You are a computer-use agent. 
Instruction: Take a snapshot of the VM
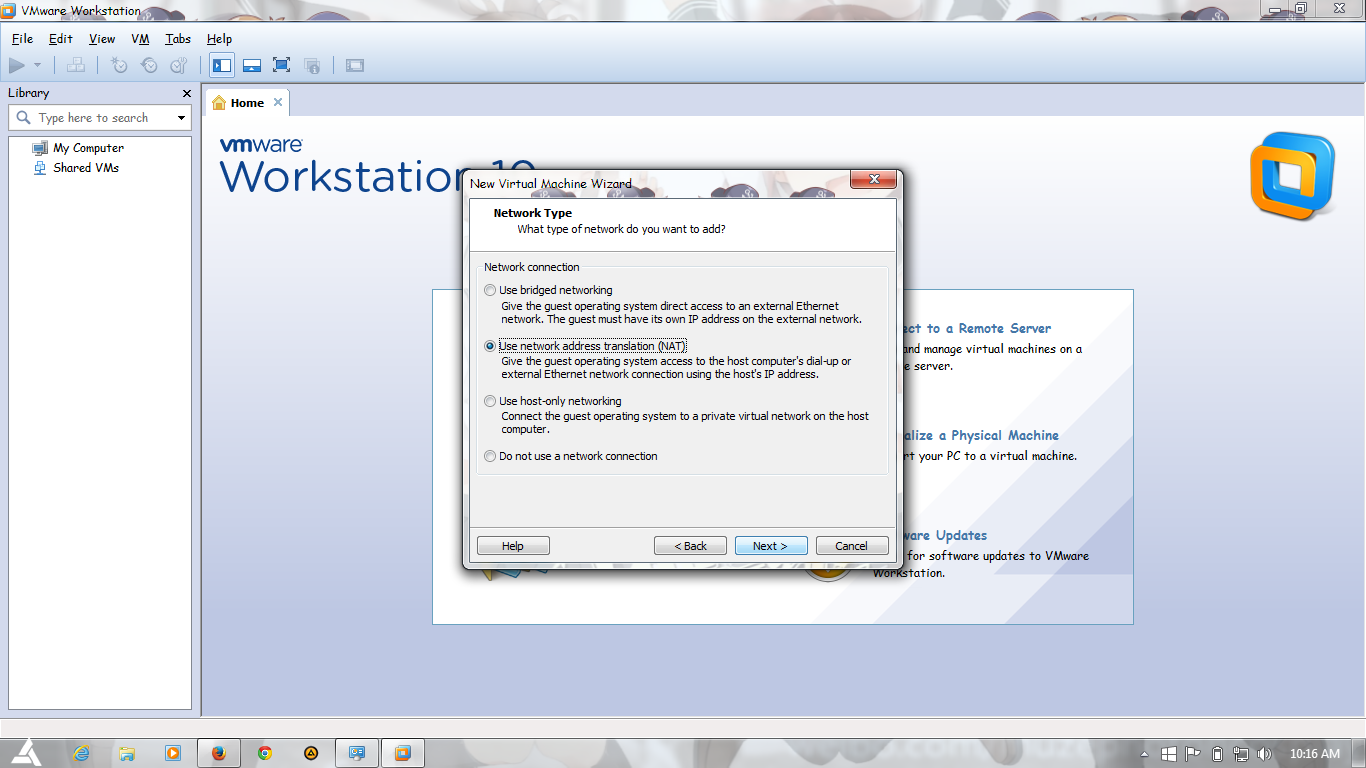tap(118, 64)
